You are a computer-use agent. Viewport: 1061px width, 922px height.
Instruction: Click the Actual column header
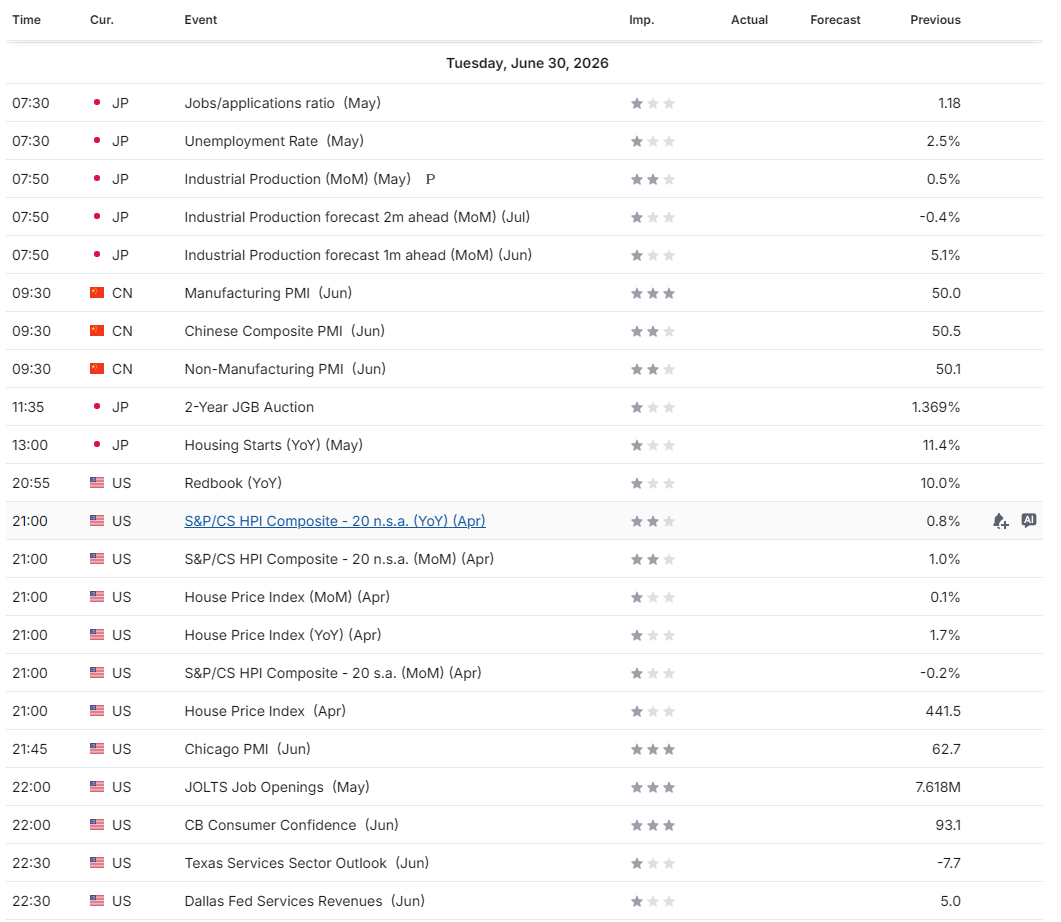click(749, 20)
